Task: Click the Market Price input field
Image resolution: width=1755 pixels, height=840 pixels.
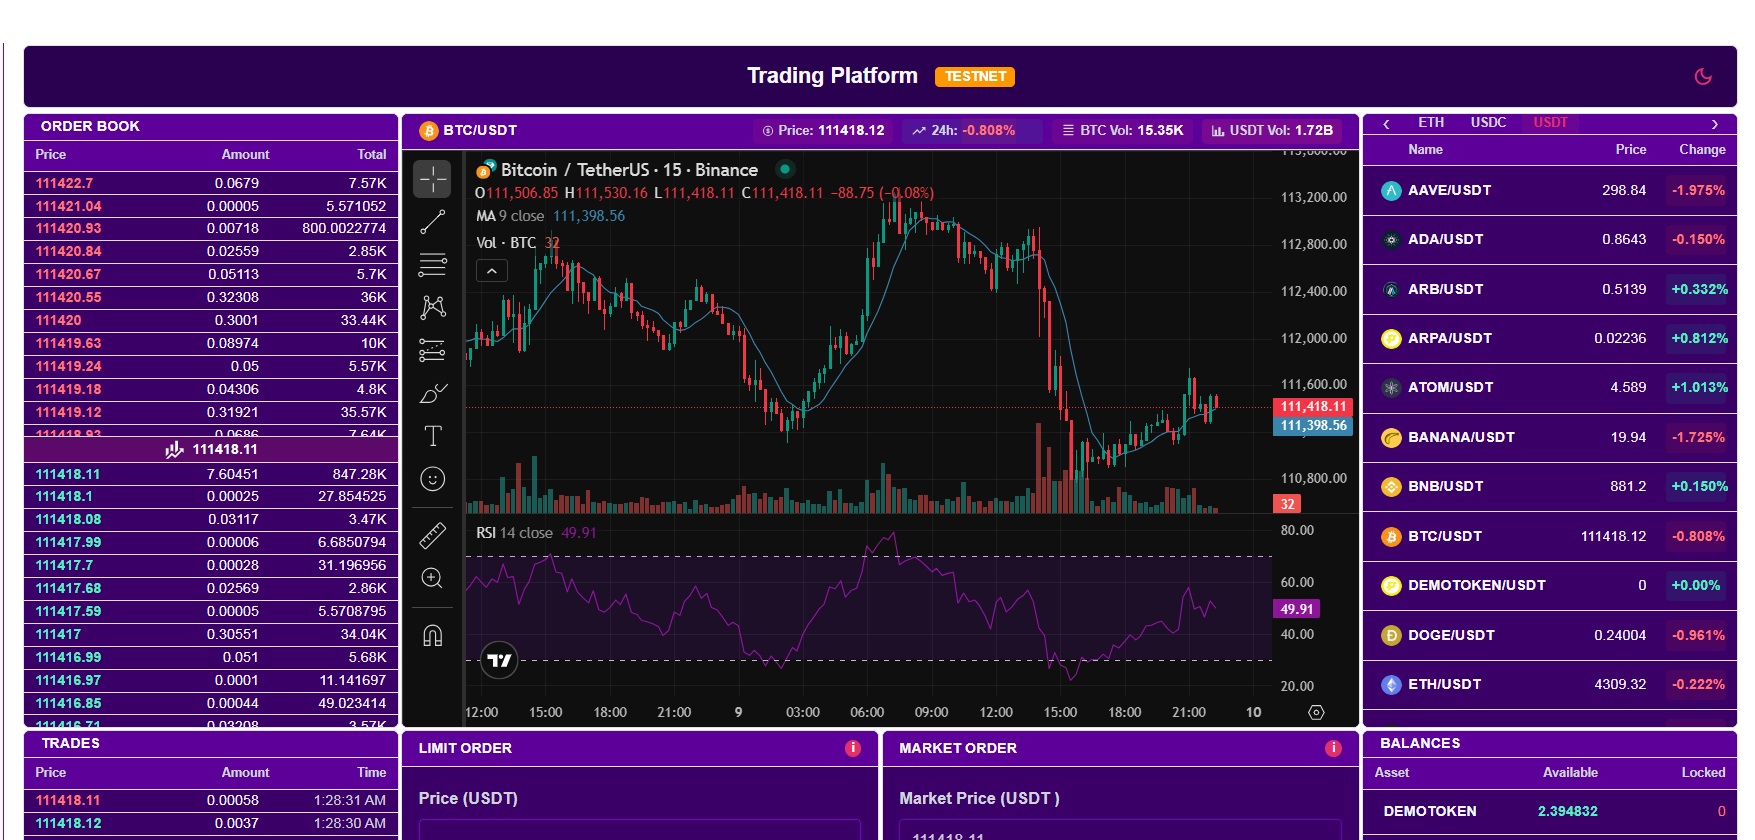Action: pyautogui.click(x=1119, y=830)
